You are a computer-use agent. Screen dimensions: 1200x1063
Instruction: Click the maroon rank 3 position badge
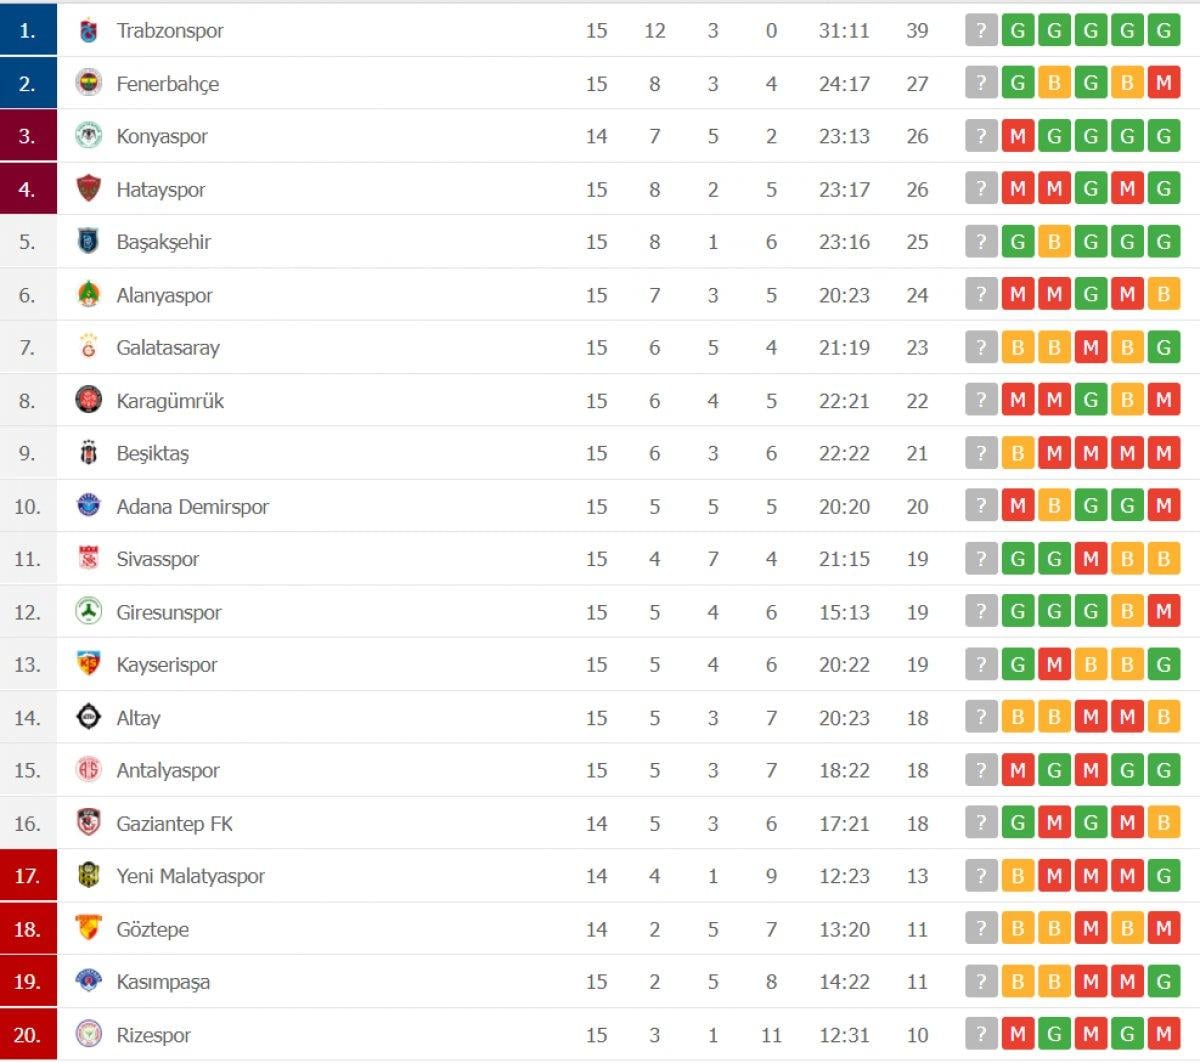coord(28,136)
